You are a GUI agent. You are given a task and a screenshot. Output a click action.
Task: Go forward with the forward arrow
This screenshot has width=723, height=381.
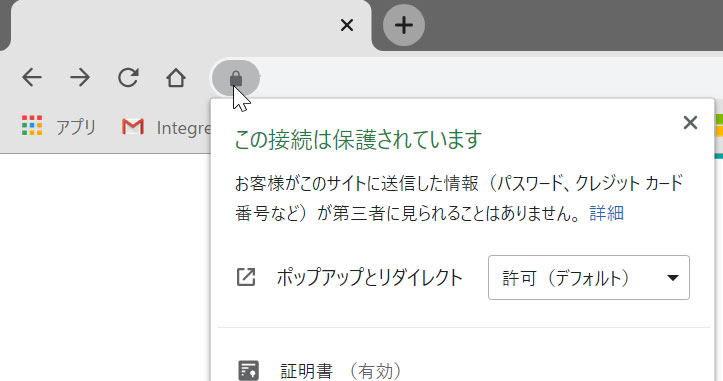(80, 77)
